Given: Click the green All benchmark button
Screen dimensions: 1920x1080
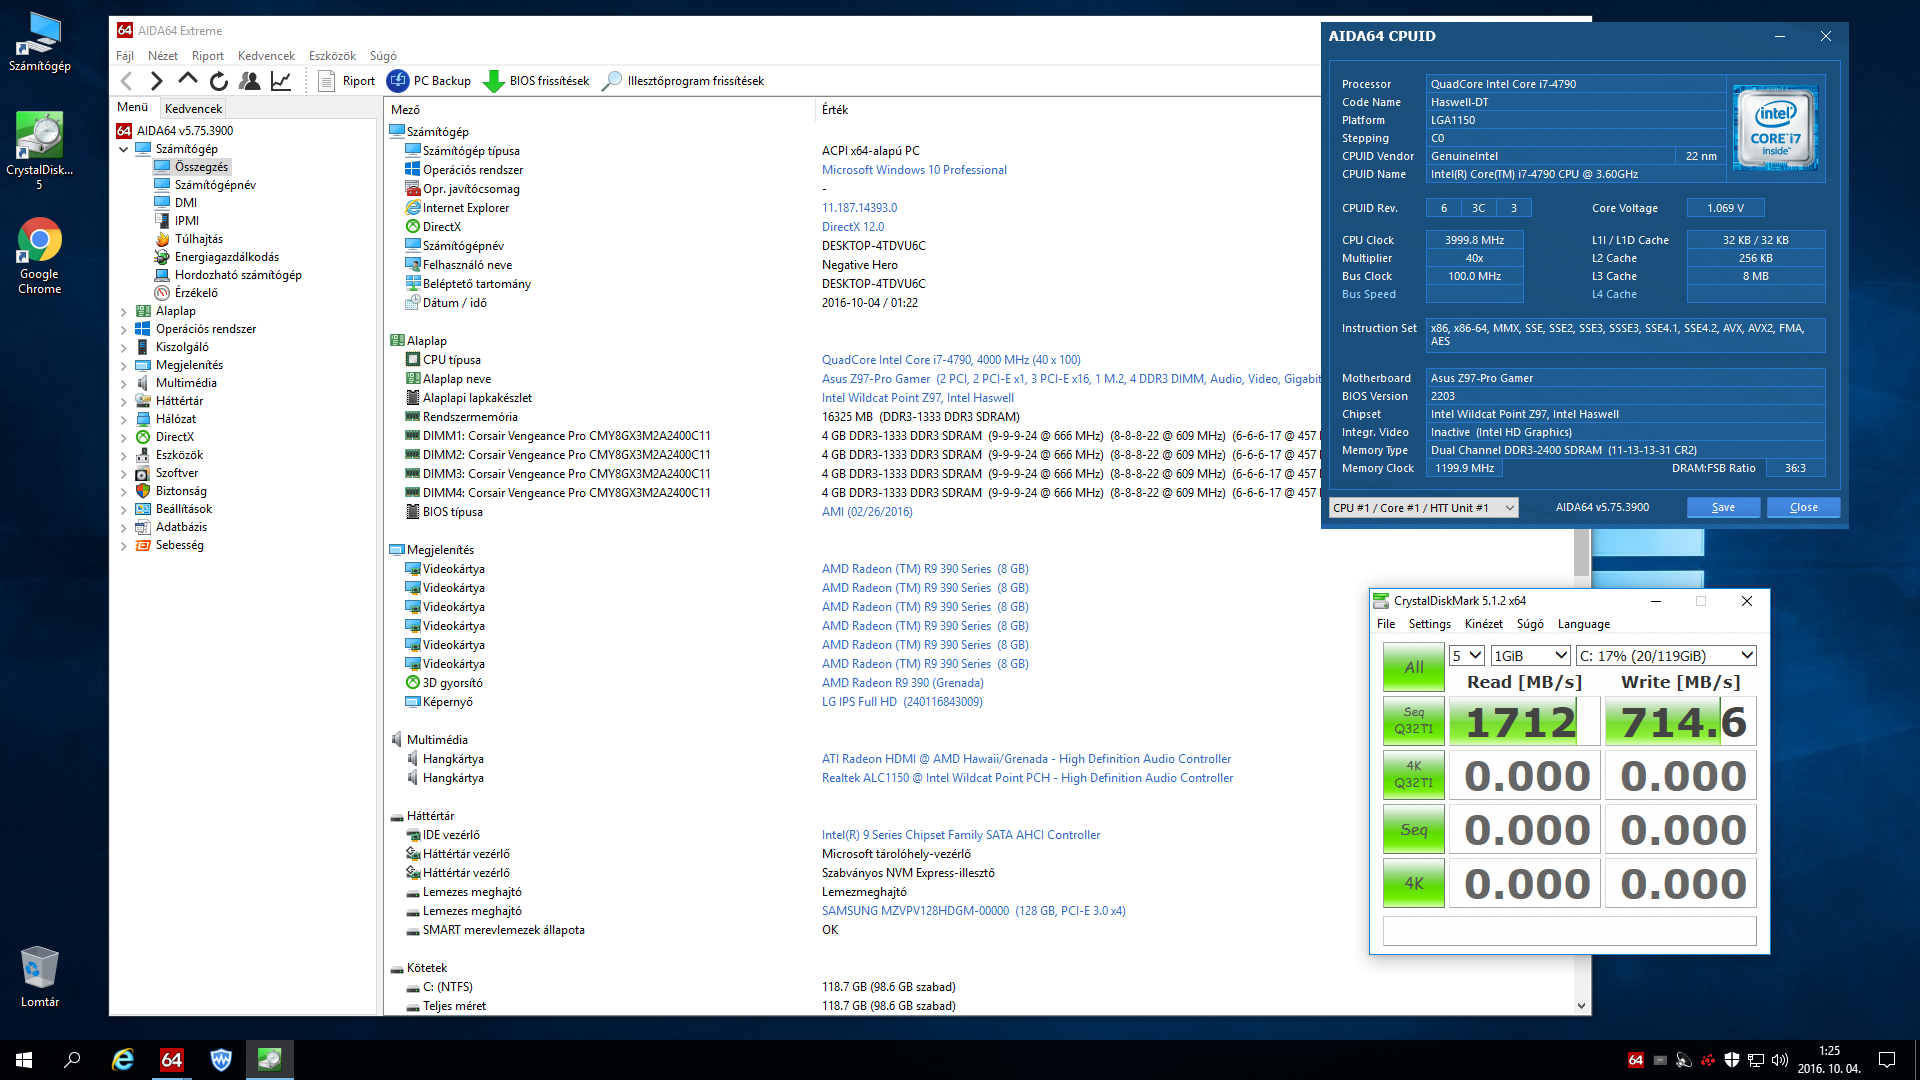Looking at the screenshot, I should (1413, 667).
